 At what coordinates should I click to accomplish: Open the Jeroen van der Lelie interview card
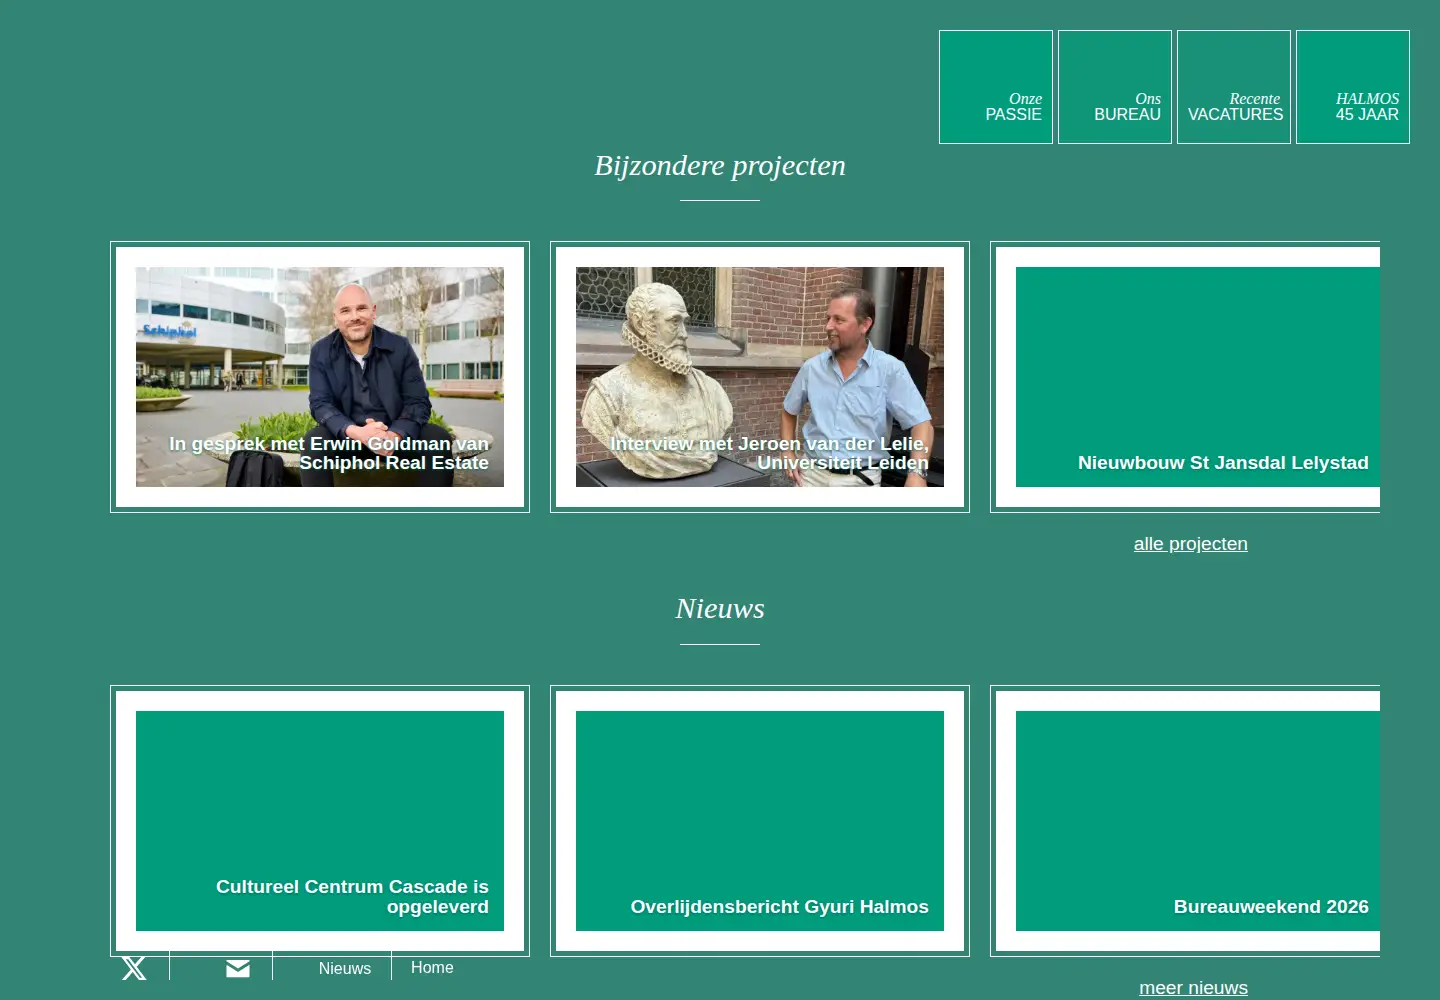click(760, 377)
